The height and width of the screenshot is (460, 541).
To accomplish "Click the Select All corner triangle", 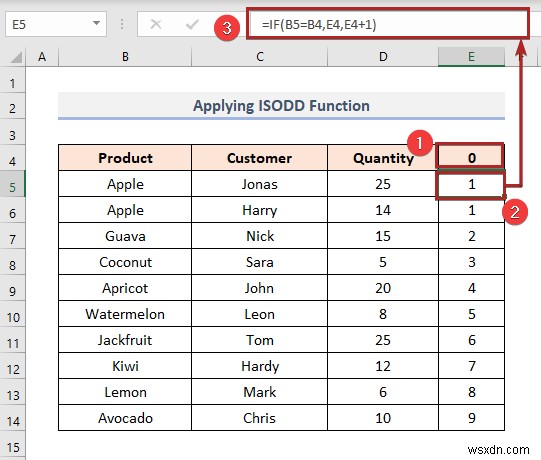I will tap(16, 57).
